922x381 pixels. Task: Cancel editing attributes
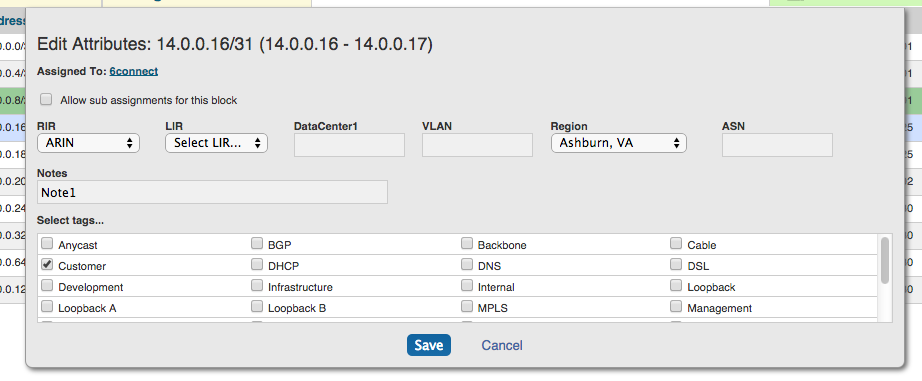pos(502,345)
